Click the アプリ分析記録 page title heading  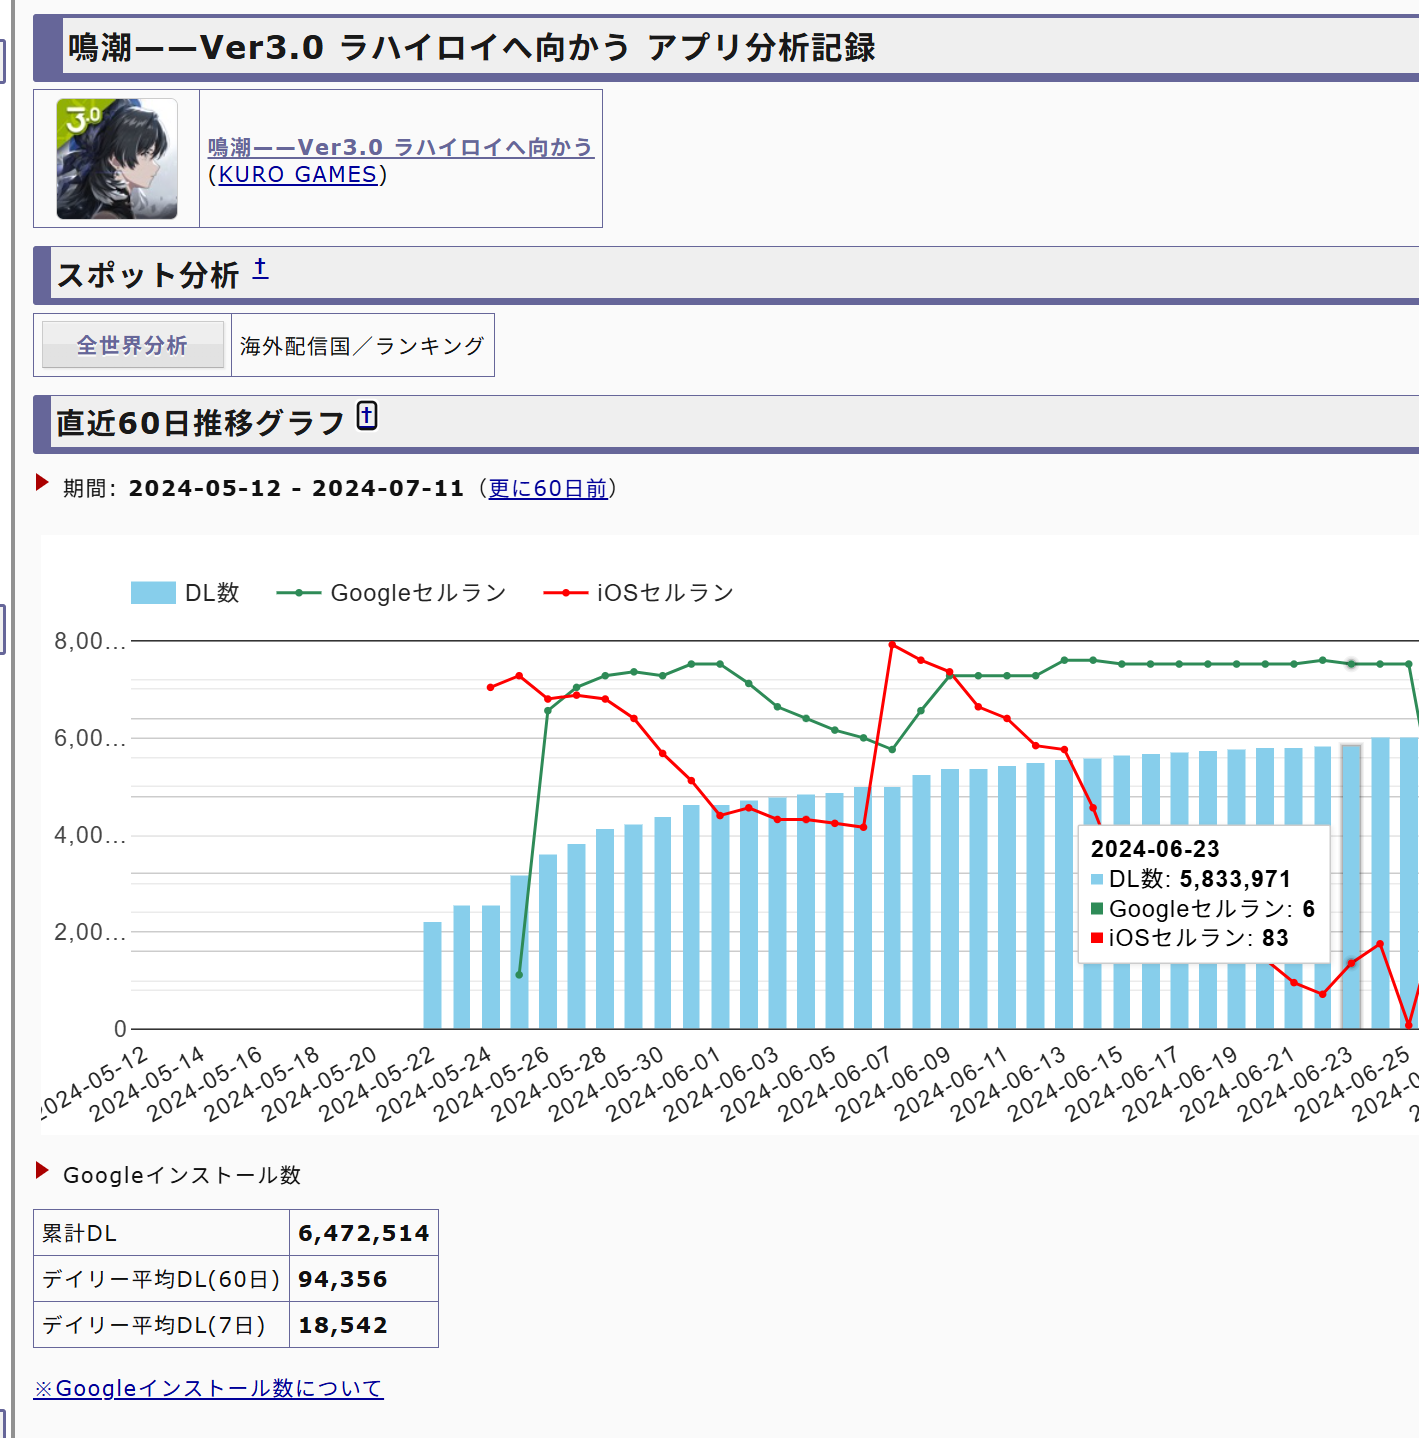click(x=471, y=47)
